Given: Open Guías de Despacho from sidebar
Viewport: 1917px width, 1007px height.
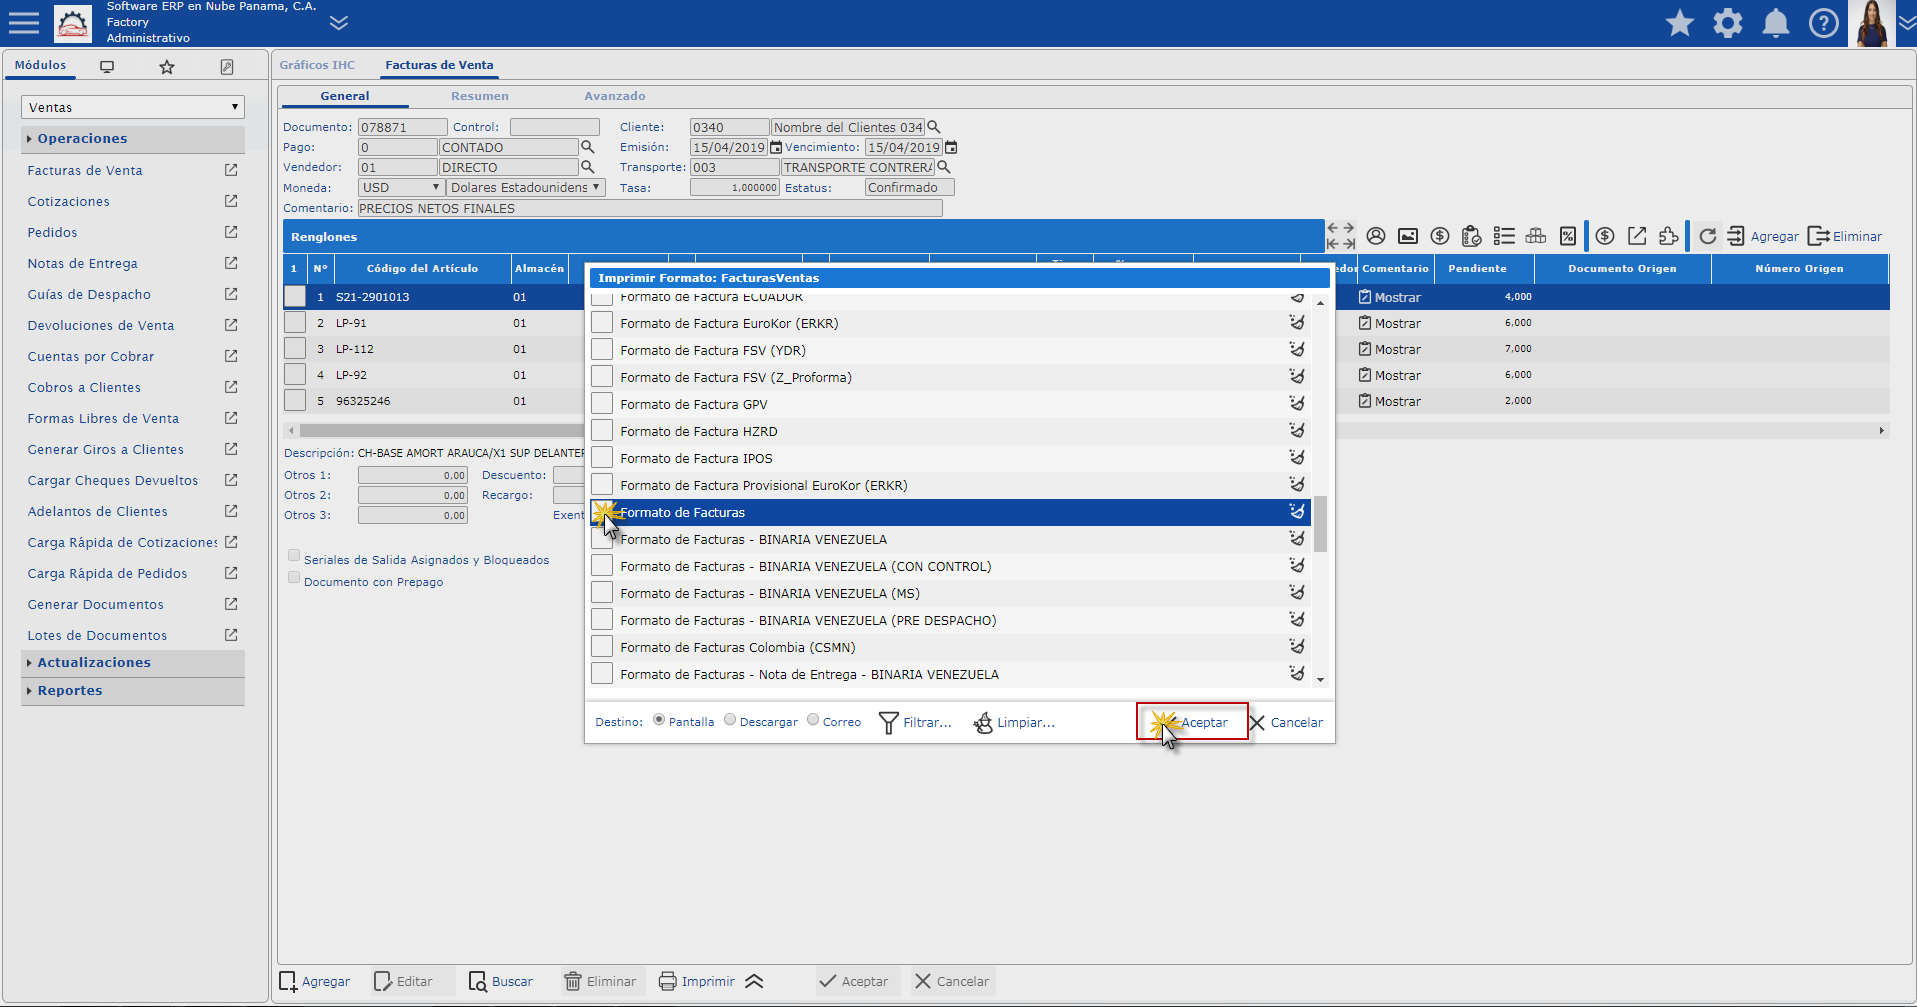Looking at the screenshot, I should (x=89, y=295).
